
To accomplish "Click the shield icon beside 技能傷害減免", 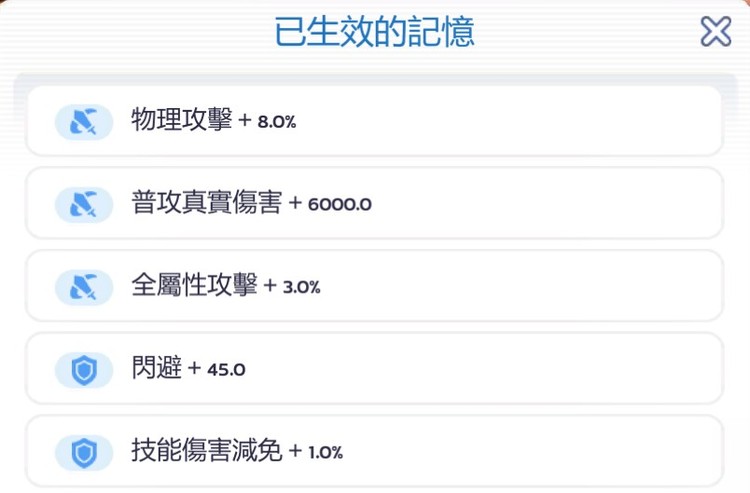I will [84, 452].
